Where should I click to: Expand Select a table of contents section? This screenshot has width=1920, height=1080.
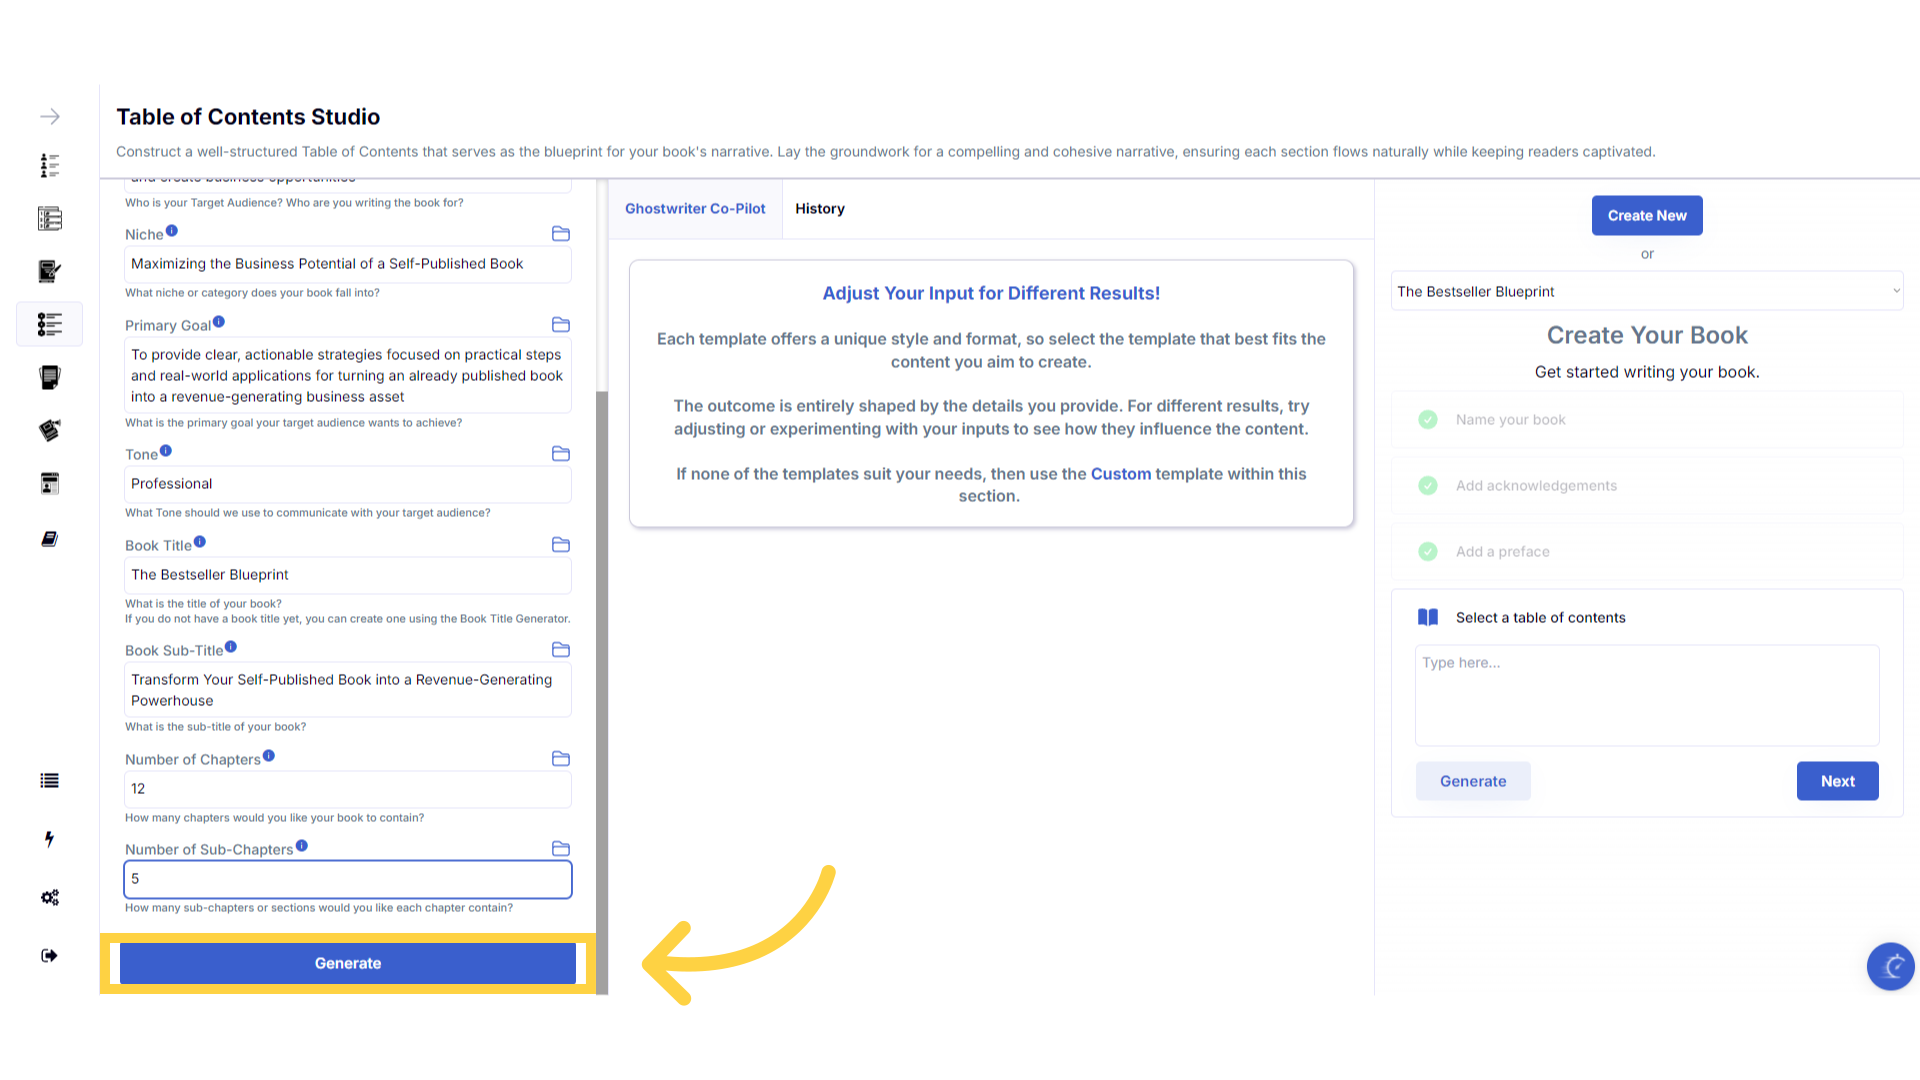coord(1540,618)
